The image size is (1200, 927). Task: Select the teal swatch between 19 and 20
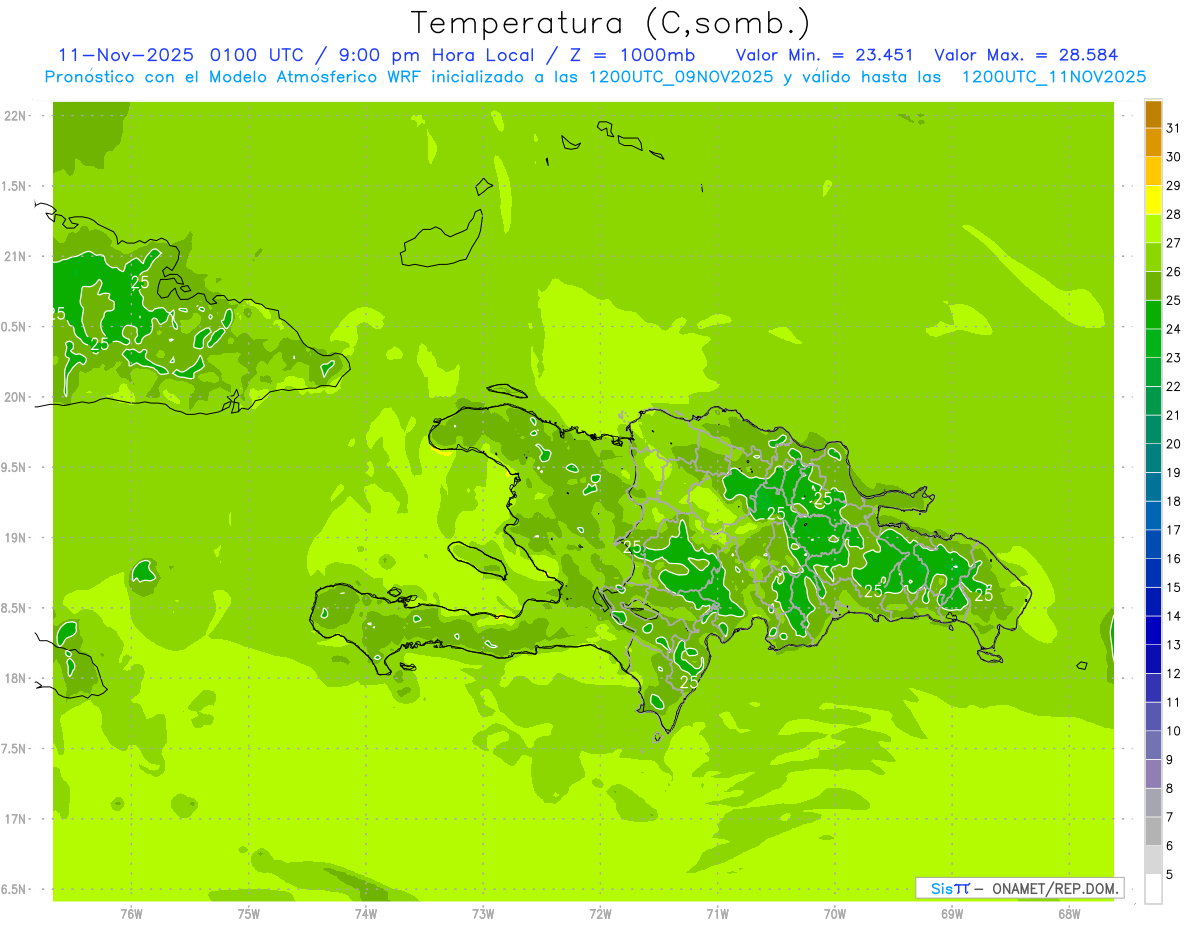1153,458
